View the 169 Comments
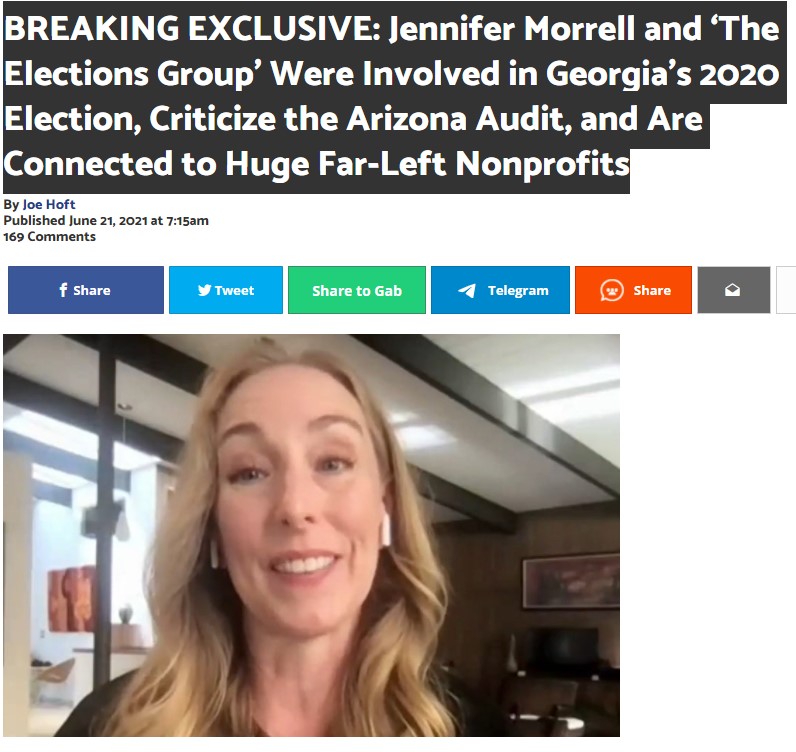The width and height of the screenshot is (796, 752). pos(49,237)
